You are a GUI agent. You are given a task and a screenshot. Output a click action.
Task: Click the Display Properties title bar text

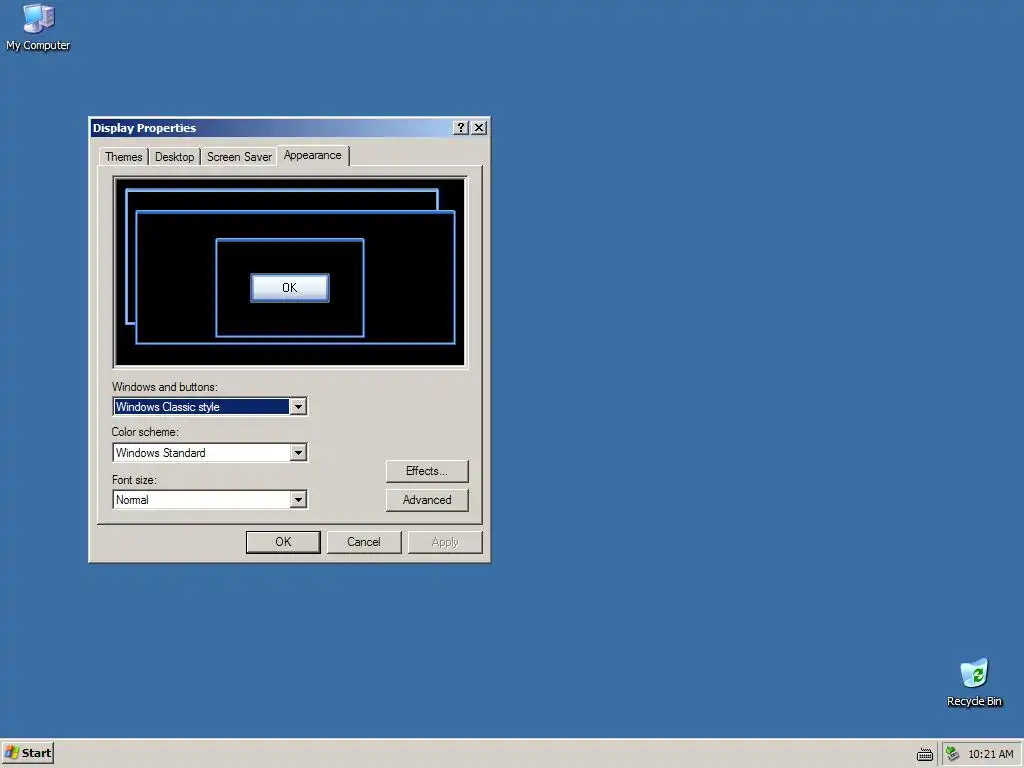point(144,128)
